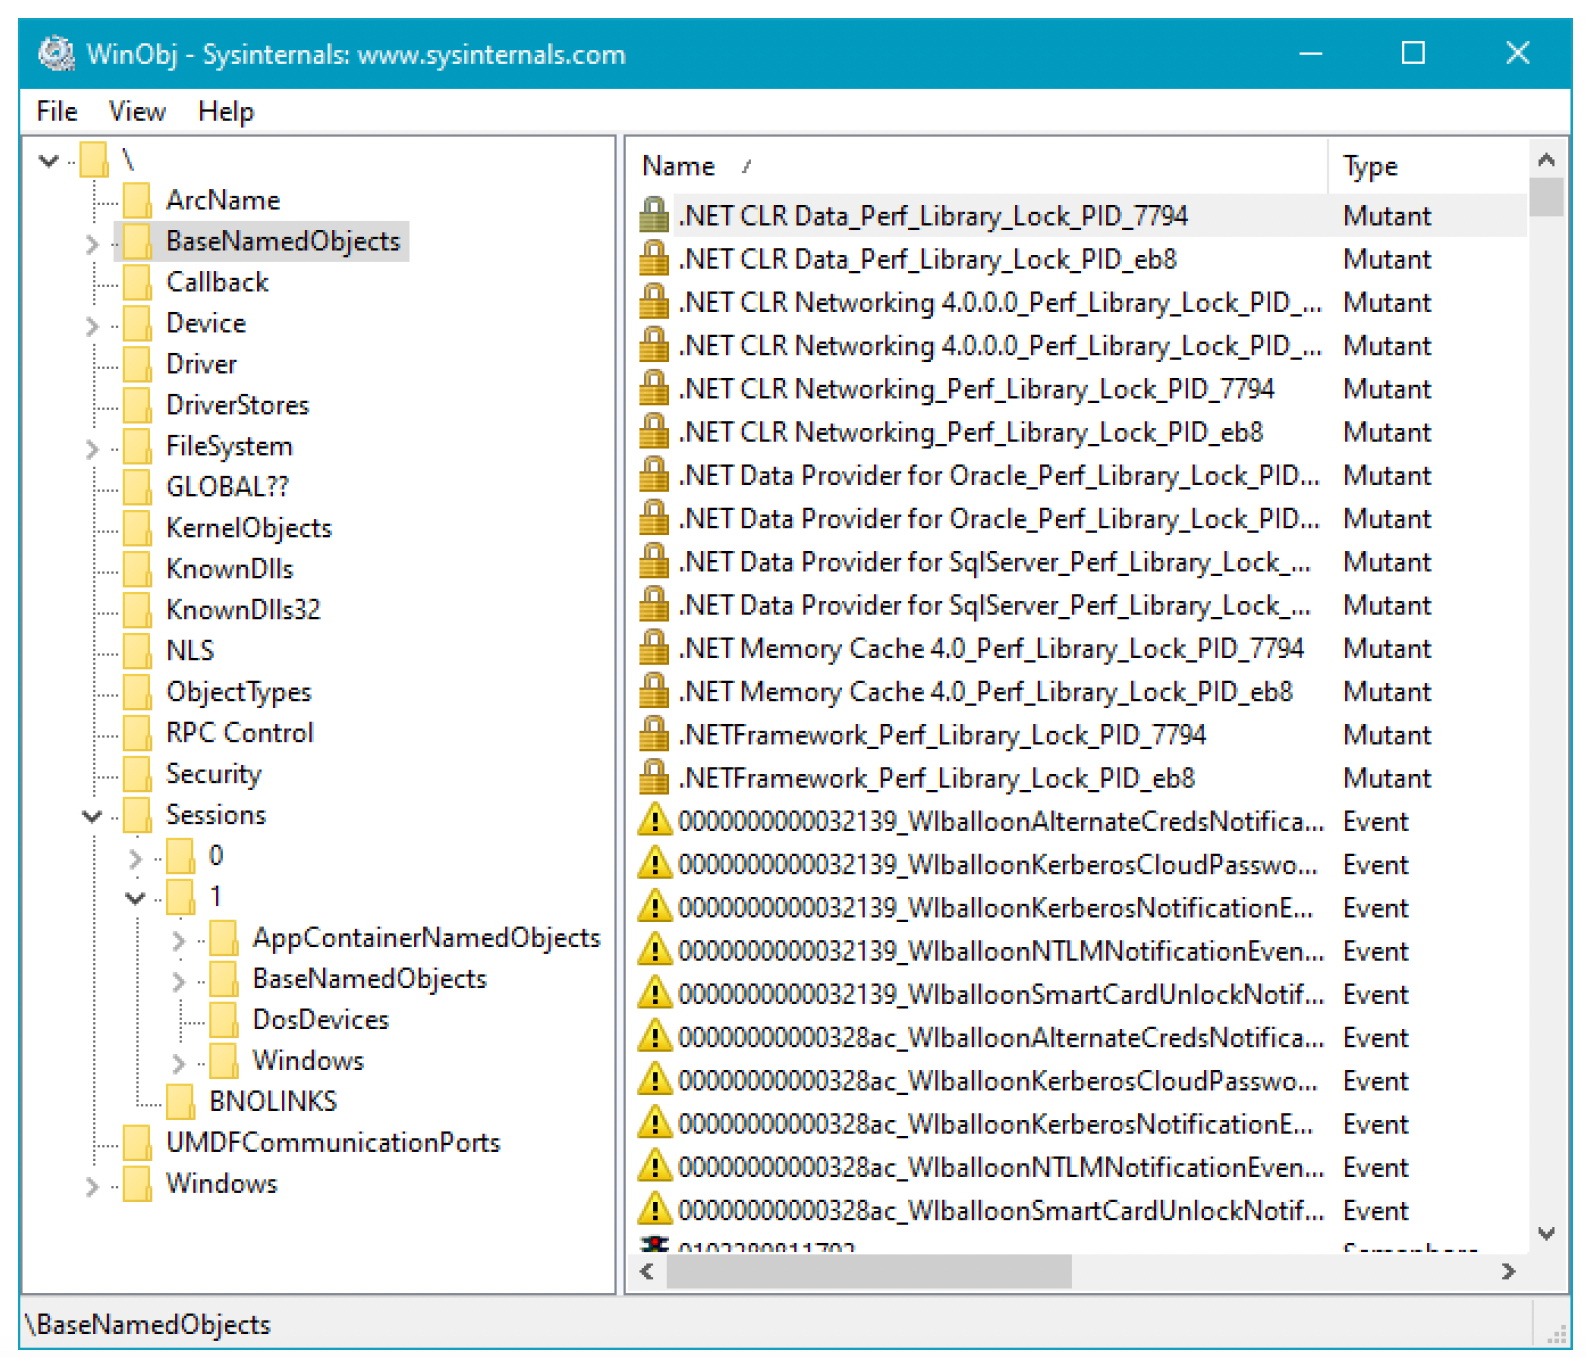Click horizontal scrollbar left arrow
Screen dimensions: 1586x1358
[647, 1272]
